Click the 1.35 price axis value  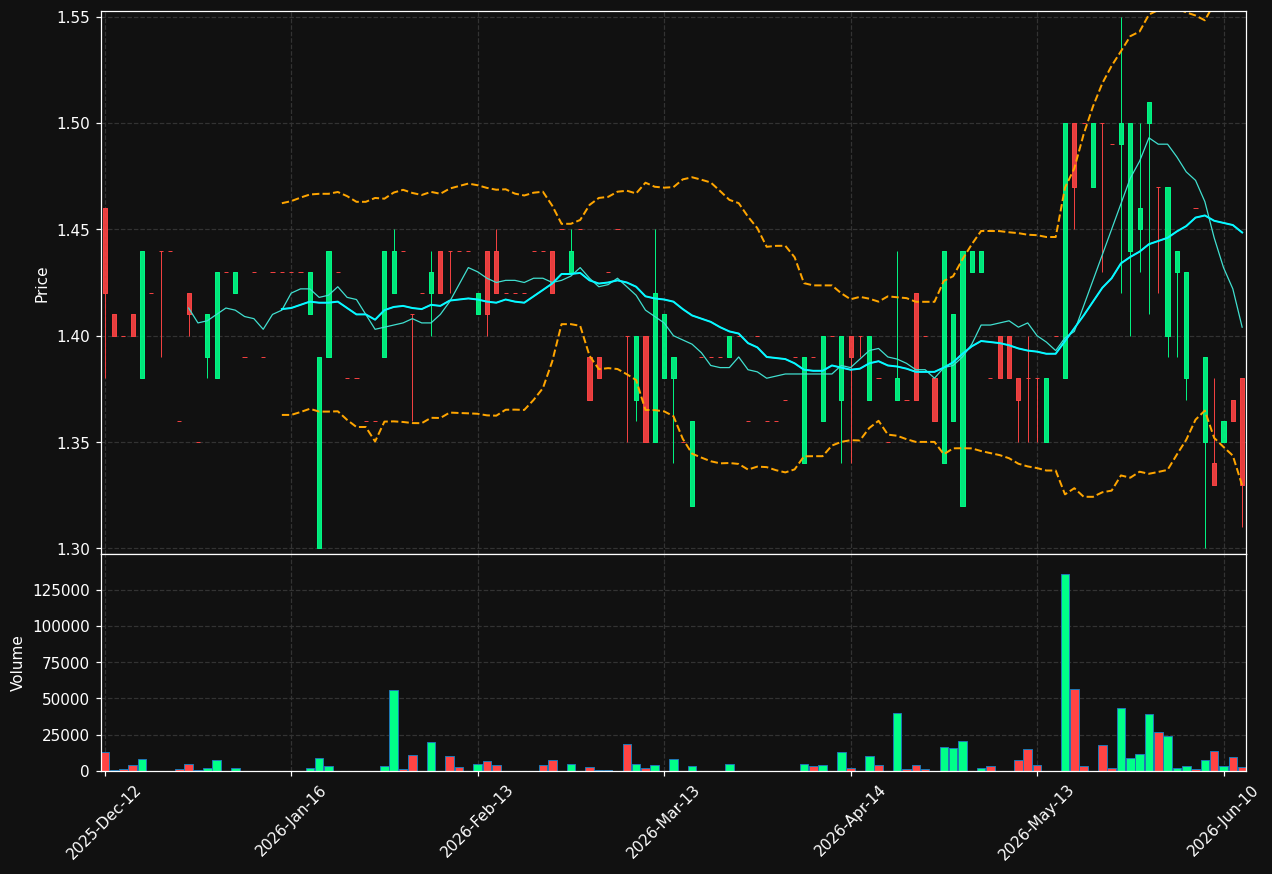74,443
